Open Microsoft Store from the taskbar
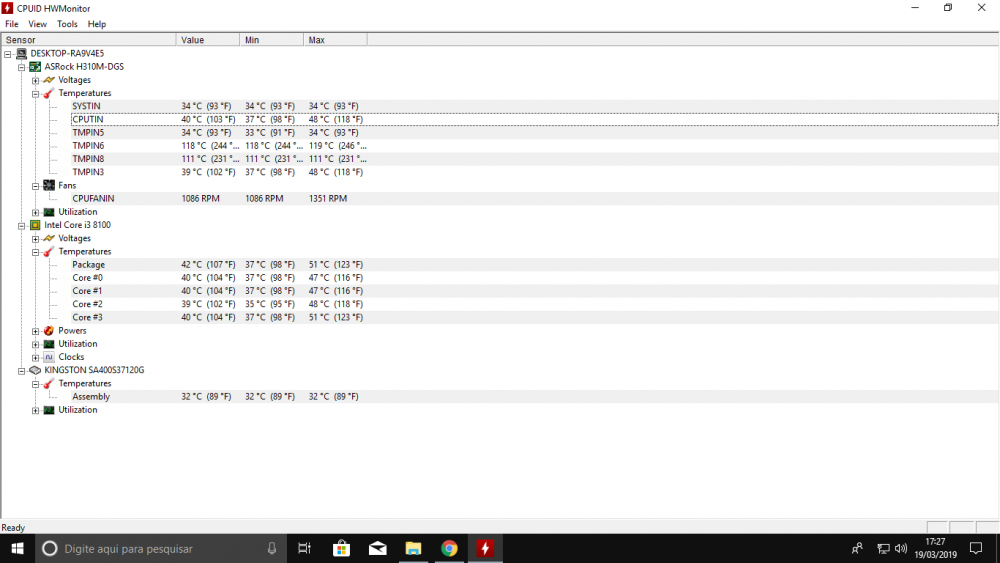 point(341,548)
